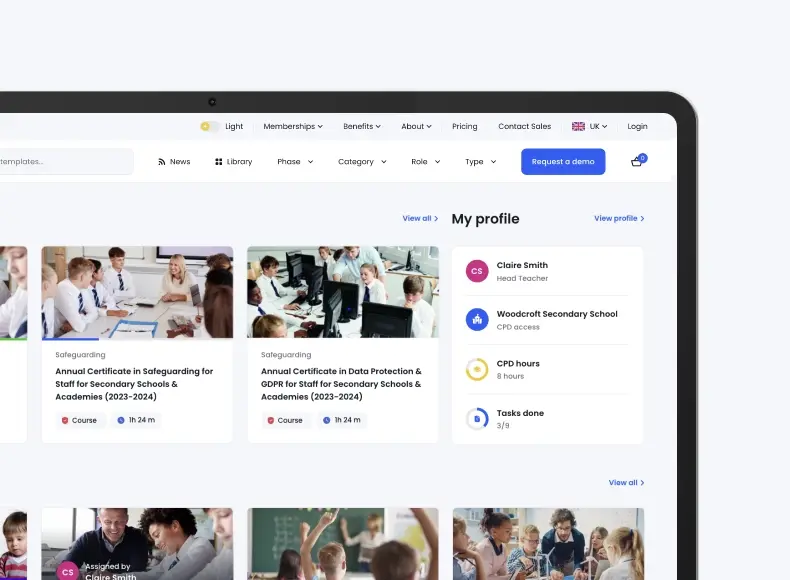Click the Library grid icon
790x580 pixels.
pos(219,162)
